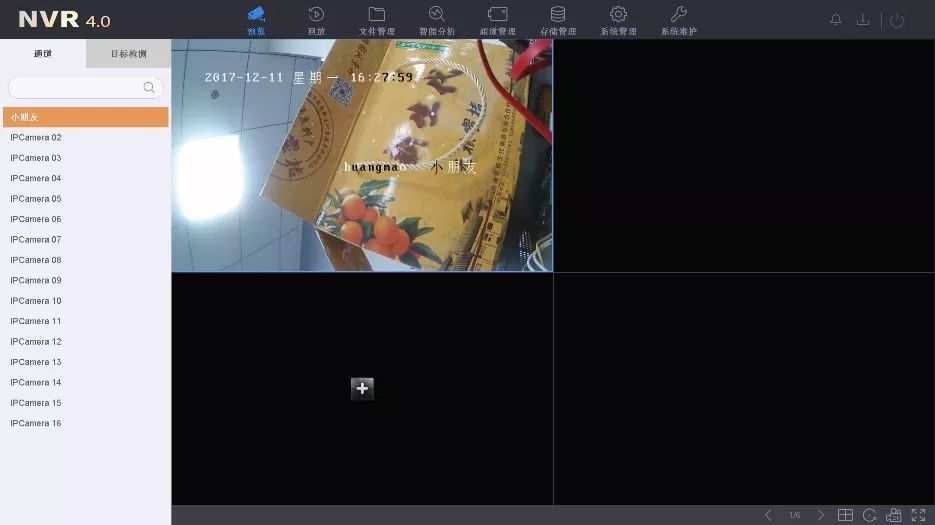
Task: Open 系统维护 maintenance wrench
Action: click(x=678, y=20)
